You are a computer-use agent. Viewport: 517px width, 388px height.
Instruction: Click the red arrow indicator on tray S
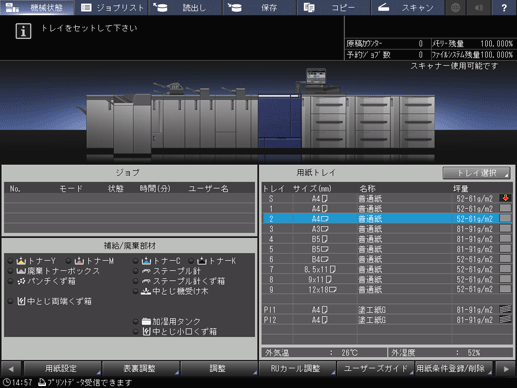505,198
